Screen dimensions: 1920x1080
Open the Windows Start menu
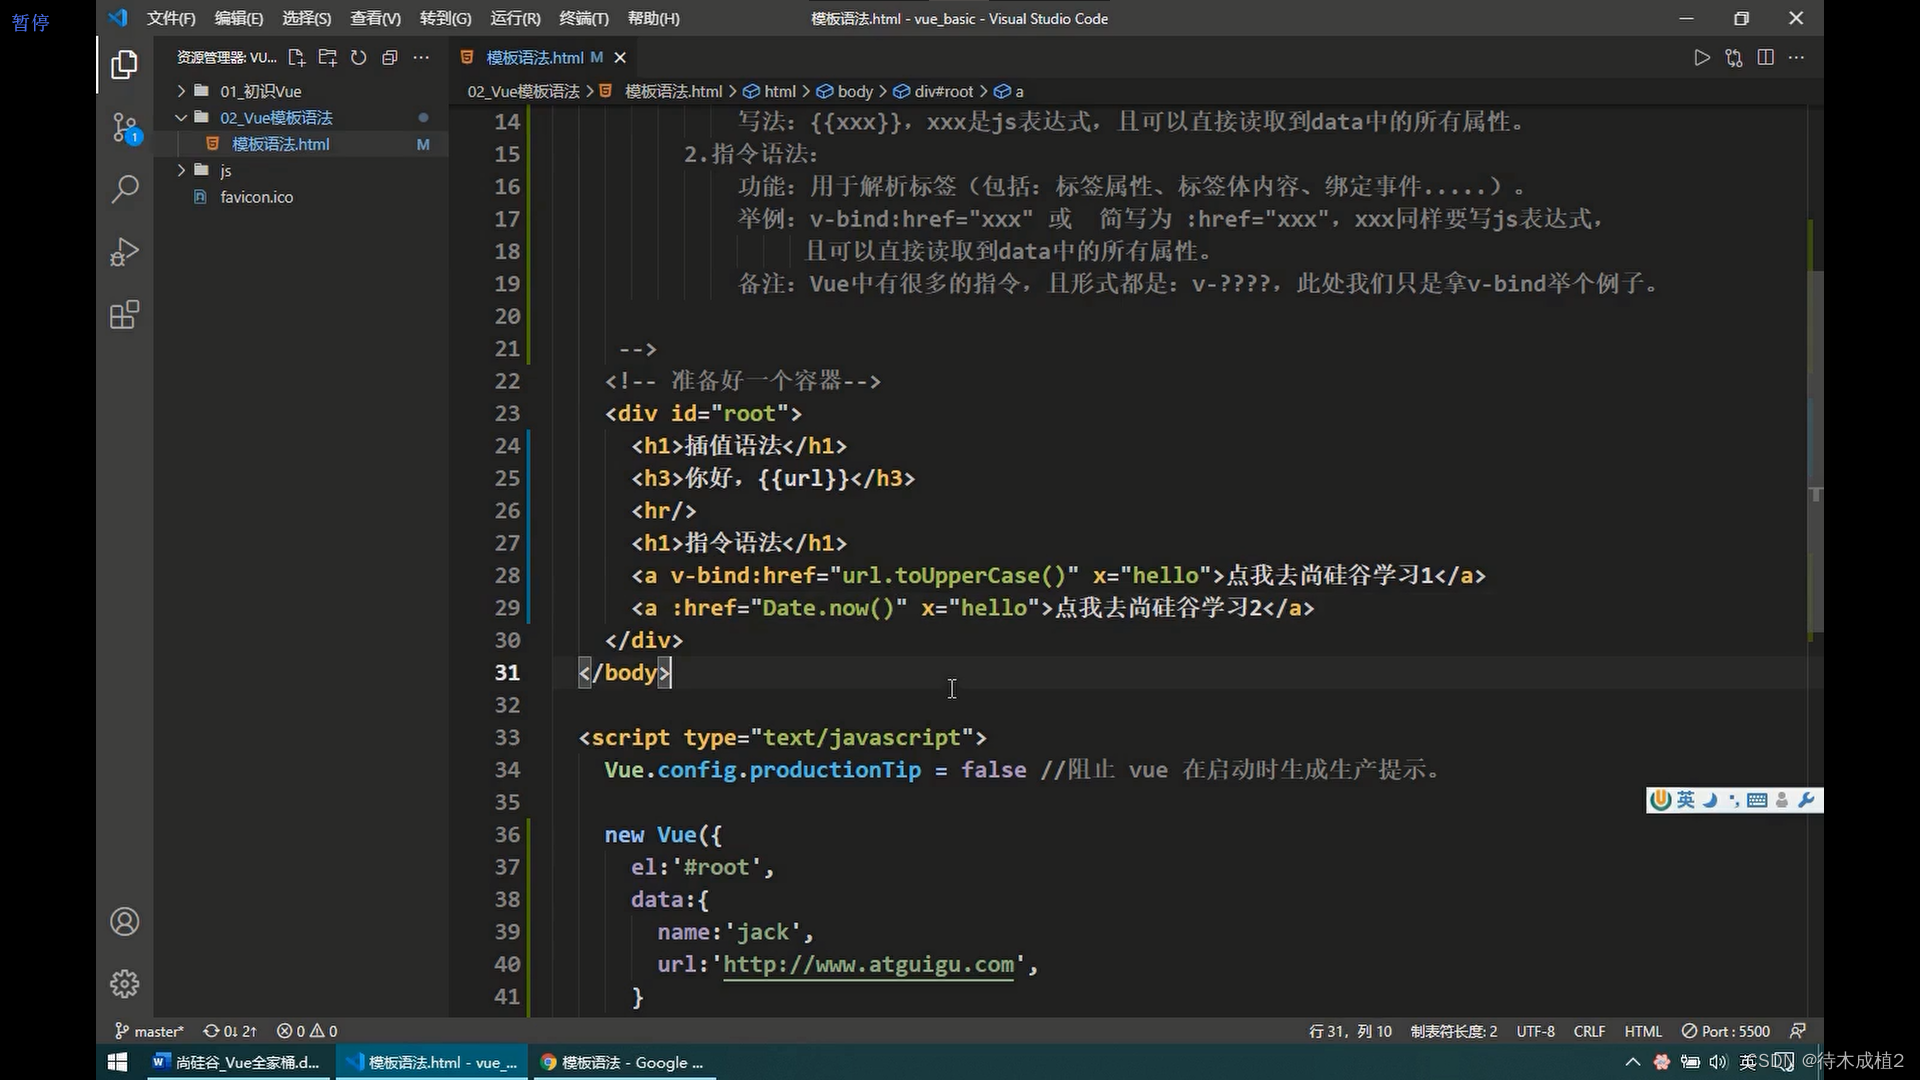(117, 1062)
